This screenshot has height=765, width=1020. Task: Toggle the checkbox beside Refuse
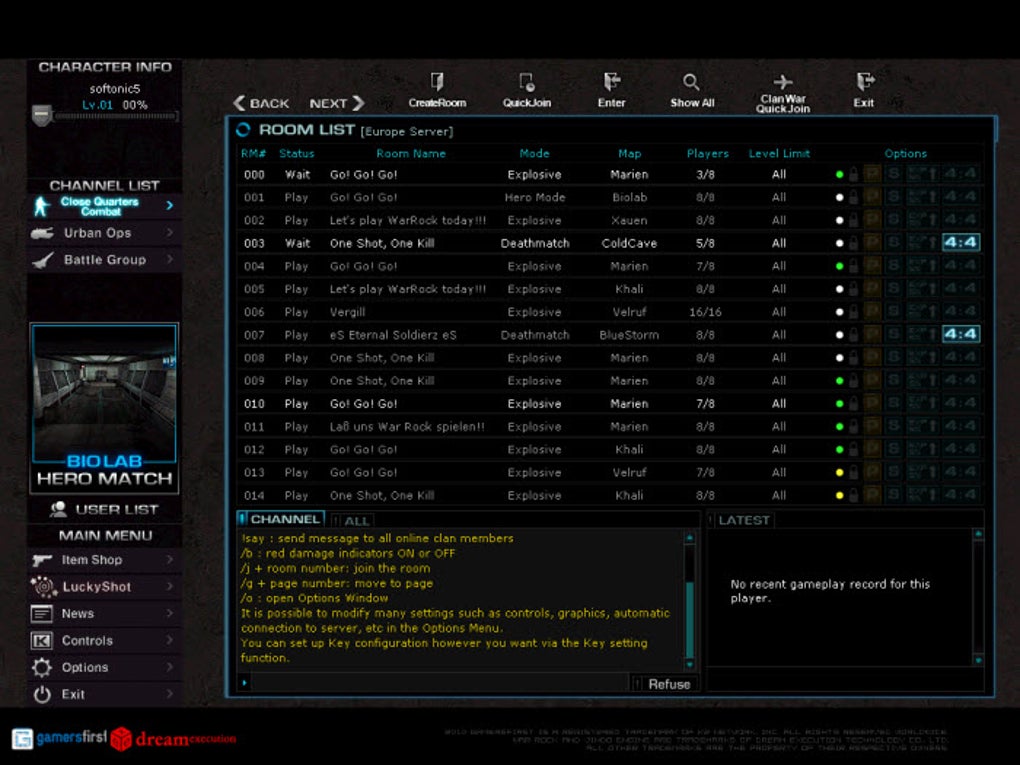638,684
